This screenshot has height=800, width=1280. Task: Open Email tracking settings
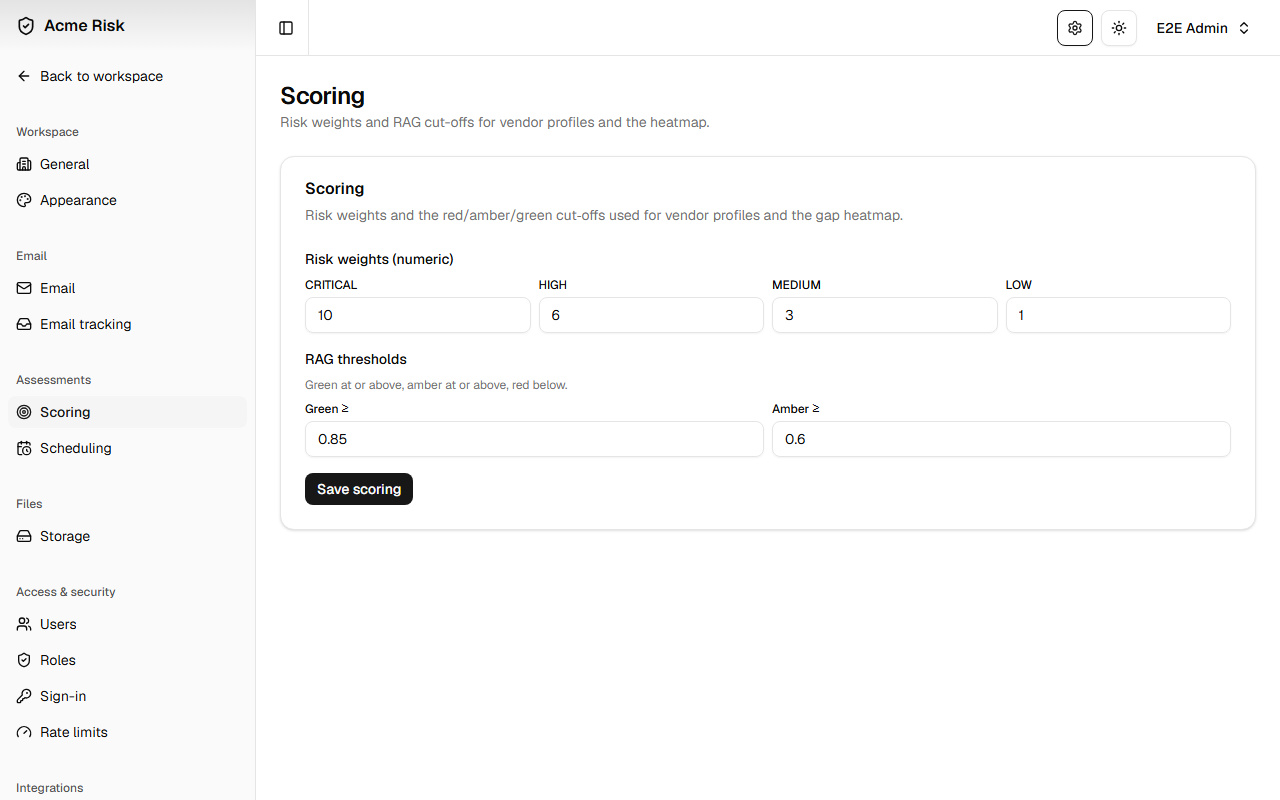pos(127,324)
